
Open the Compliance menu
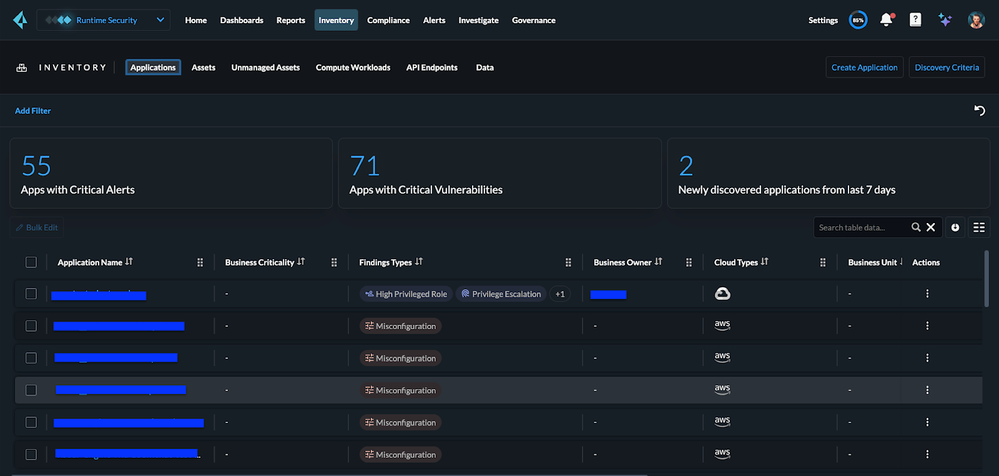pyautogui.click(x=388, y=20)
